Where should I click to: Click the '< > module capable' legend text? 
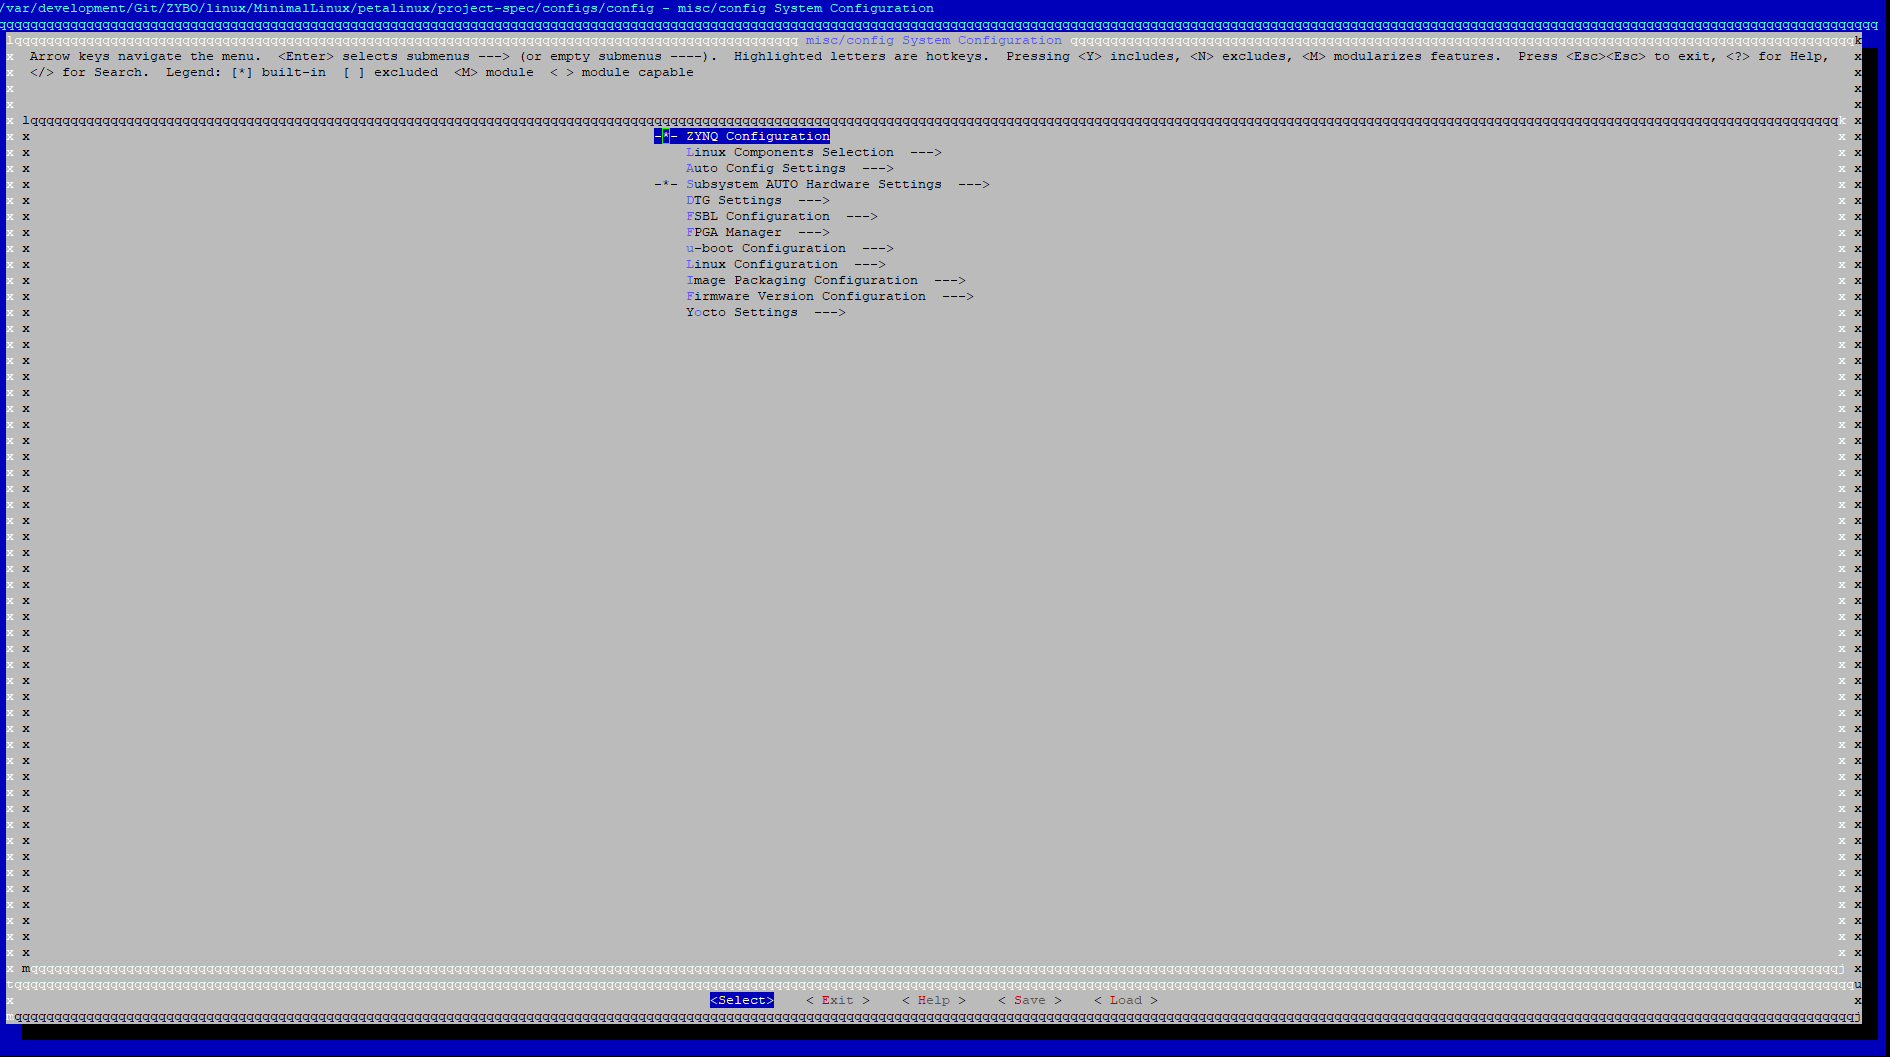click(x=622, y=72)
